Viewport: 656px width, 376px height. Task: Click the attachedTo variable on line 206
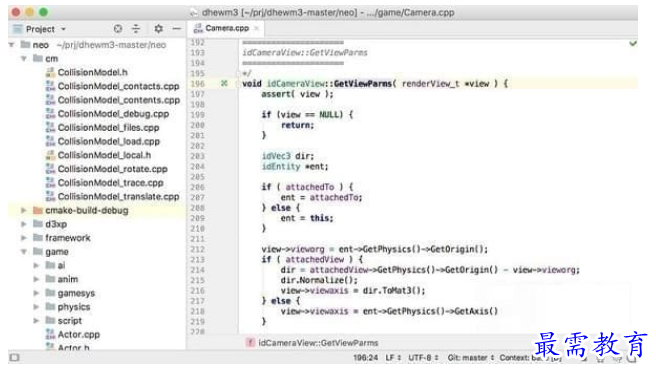[310, 187]
